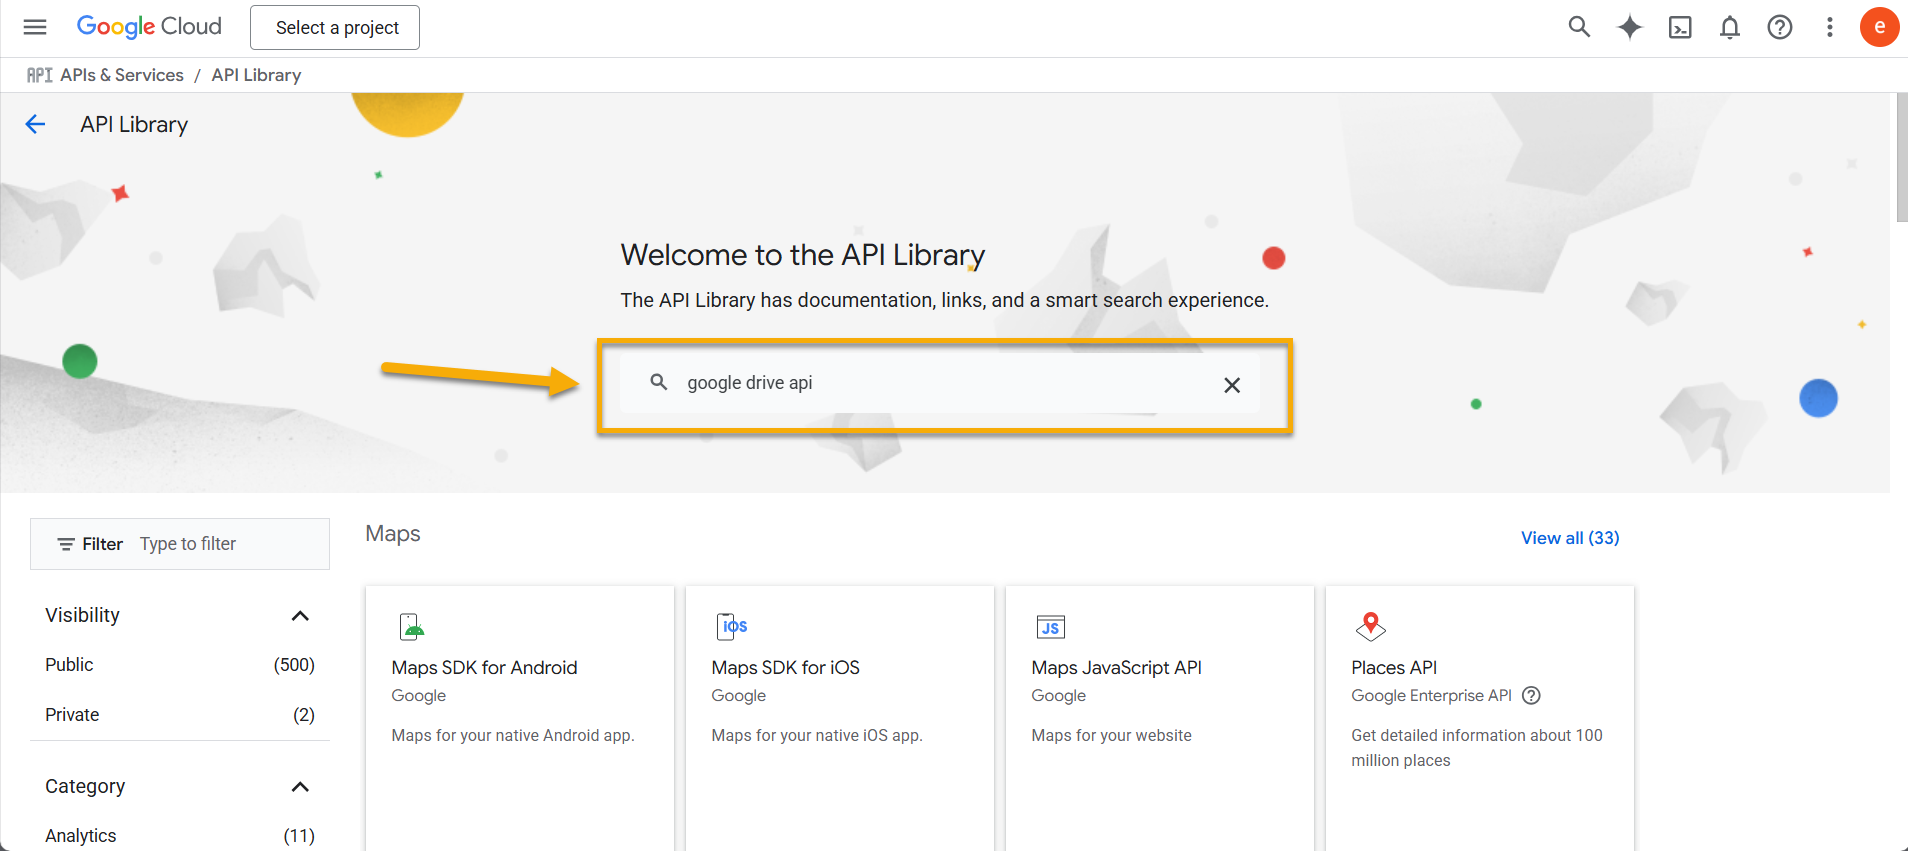Filter by Private visibility
Screen dimensions: 1908x851
coord(180,715)
